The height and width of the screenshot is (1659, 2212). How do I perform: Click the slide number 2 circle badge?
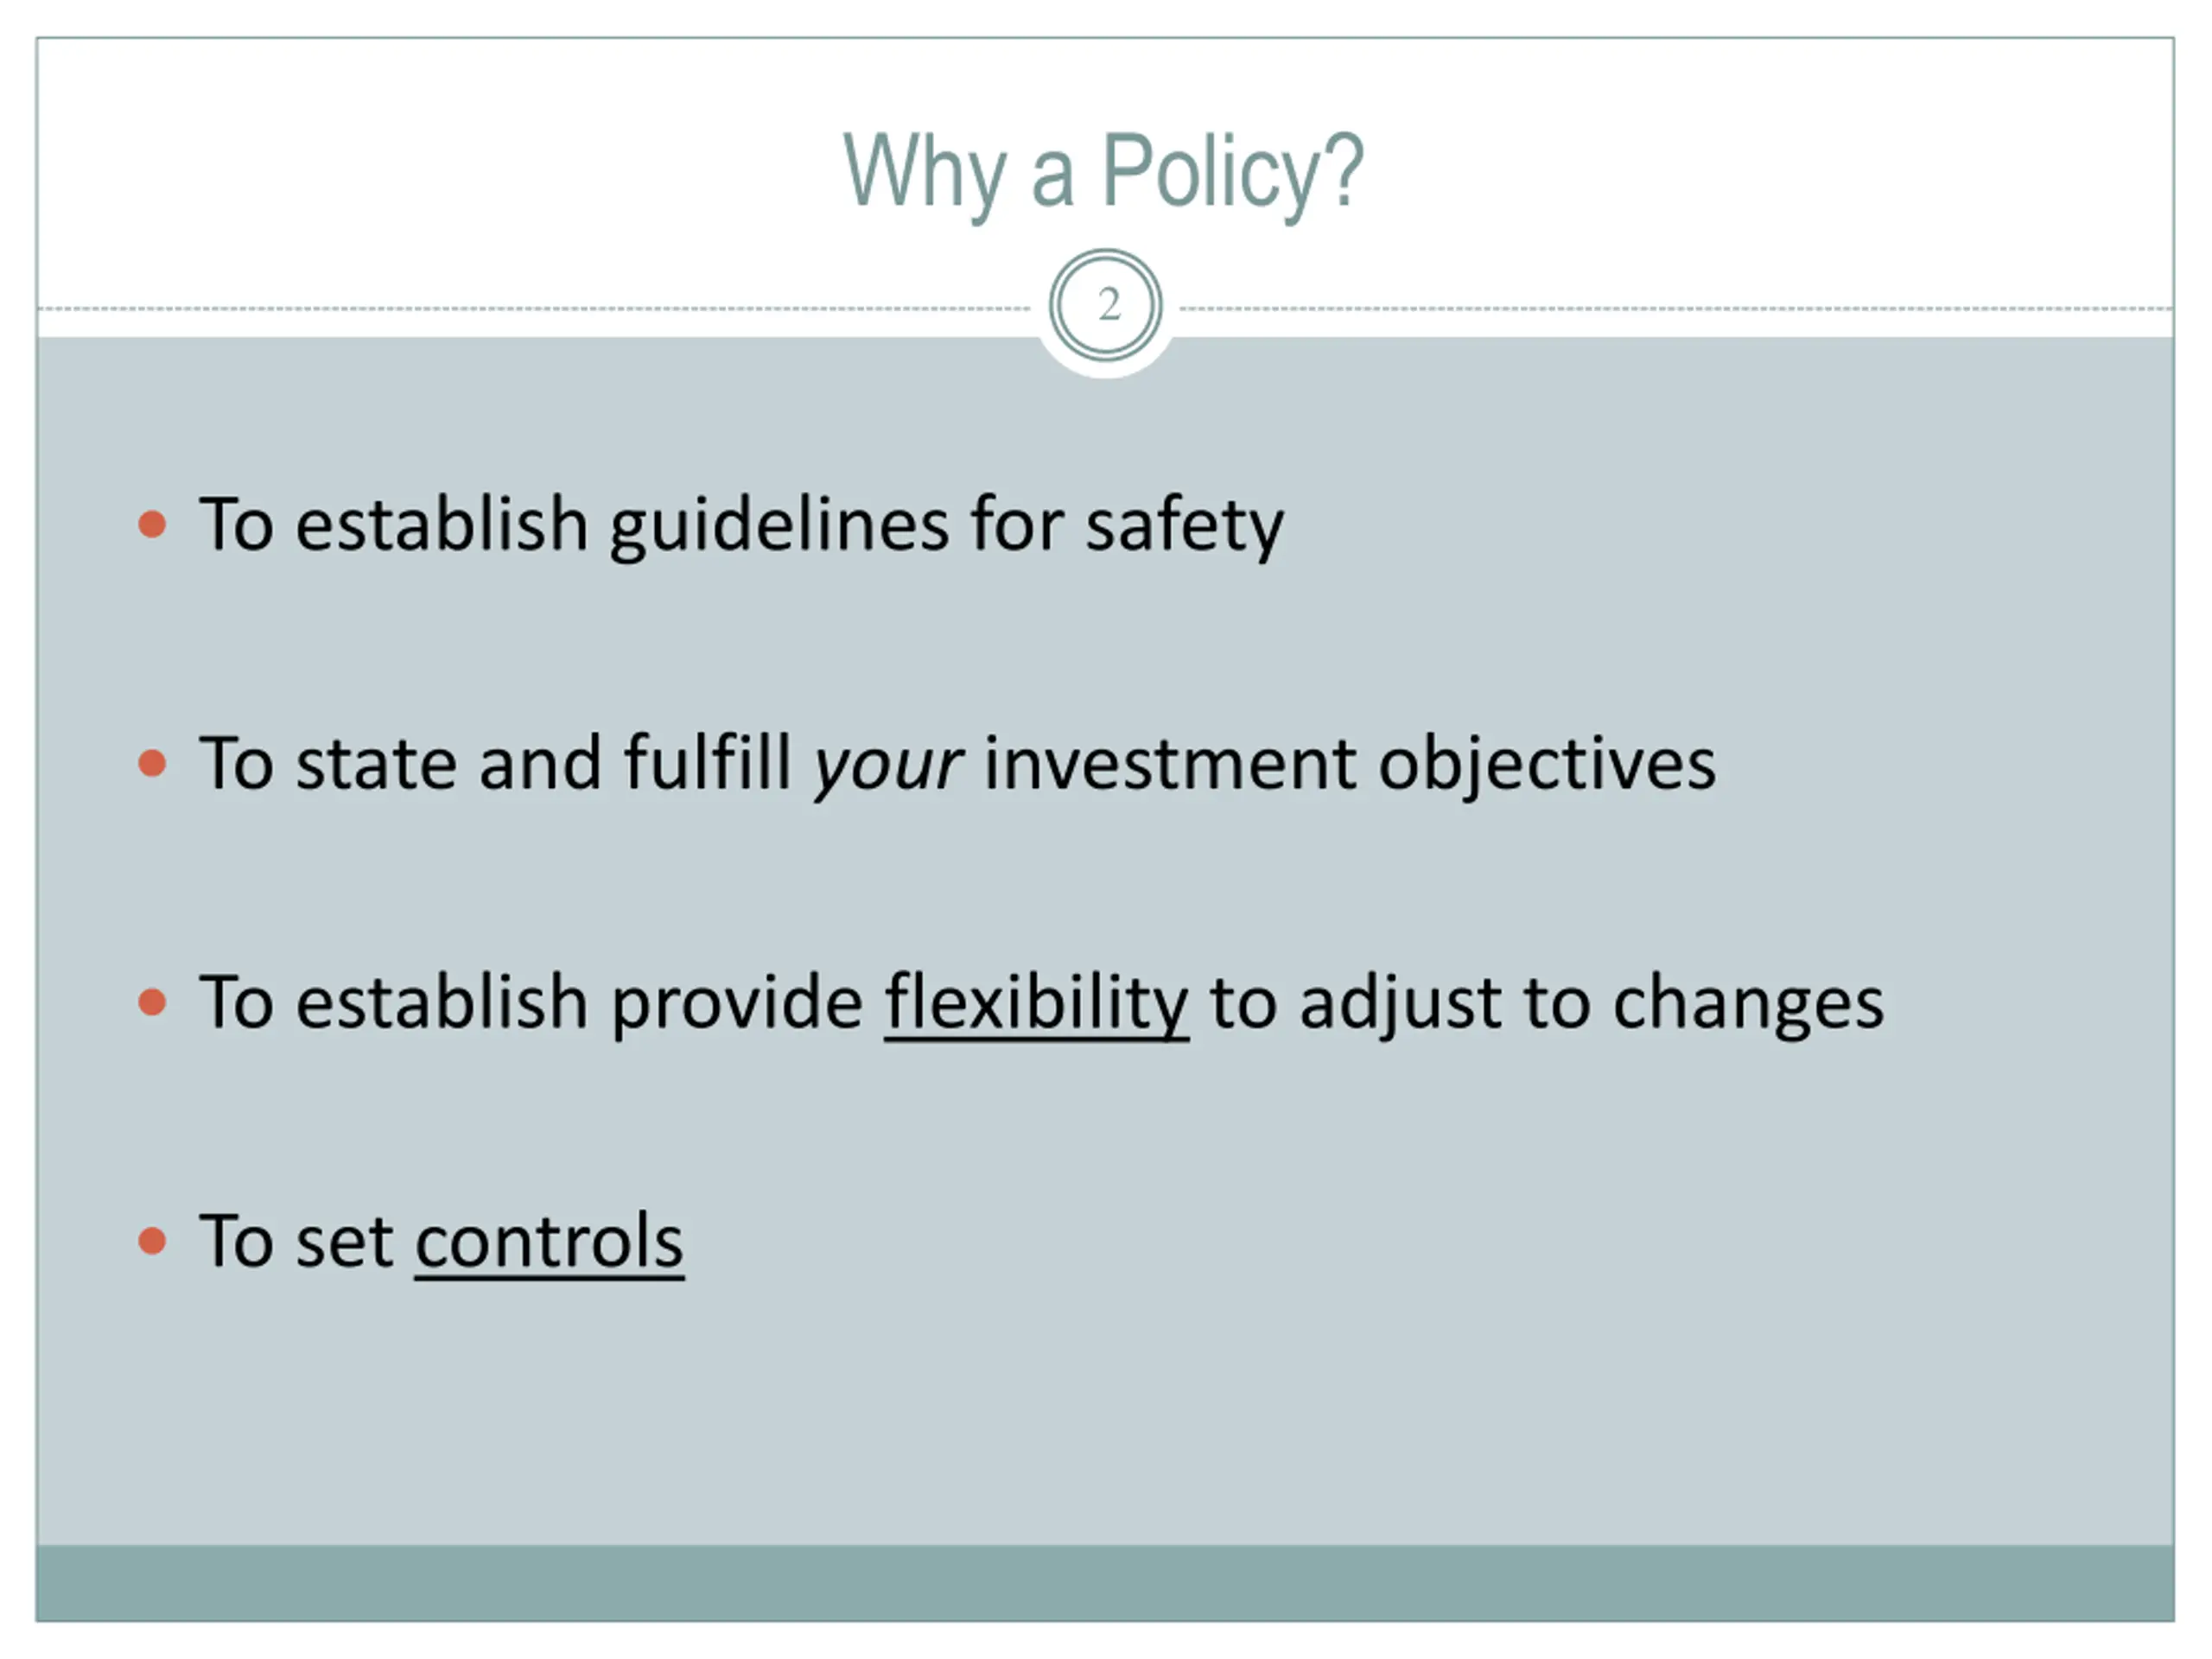pos(1105,305)
